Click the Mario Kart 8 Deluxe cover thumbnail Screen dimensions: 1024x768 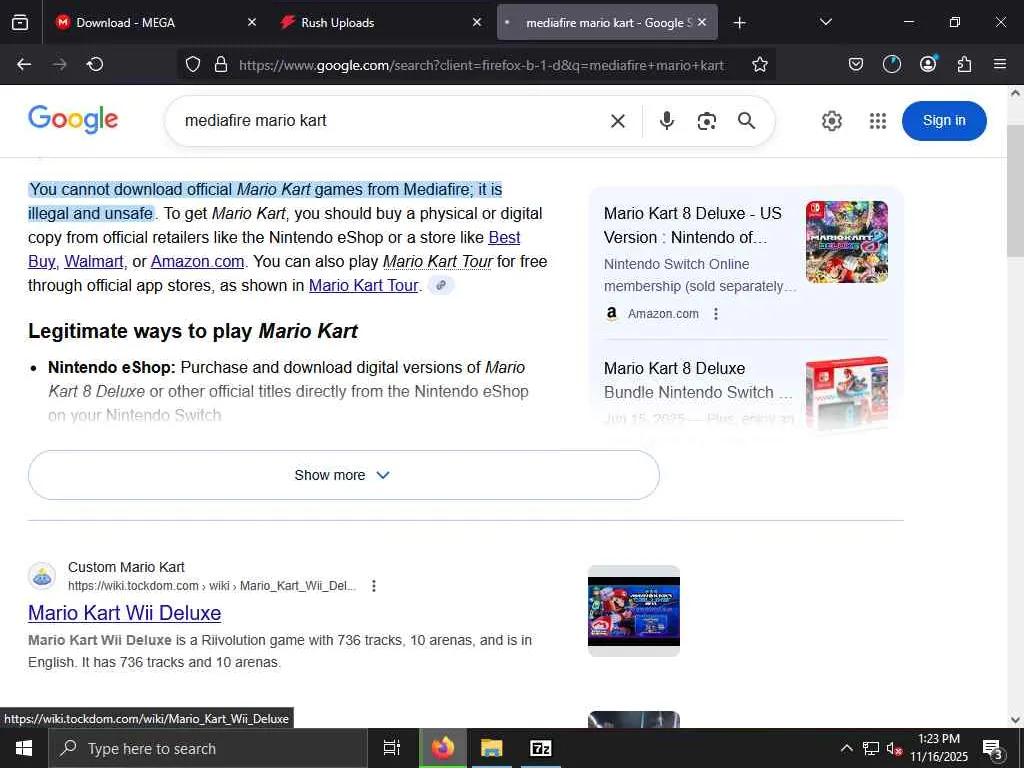[x=846, y=242]
